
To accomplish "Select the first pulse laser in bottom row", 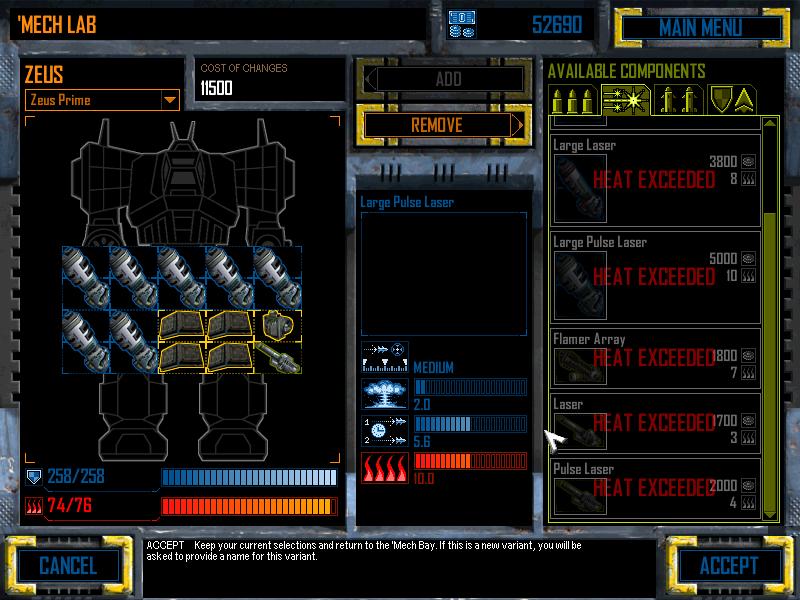I will 86,342.
